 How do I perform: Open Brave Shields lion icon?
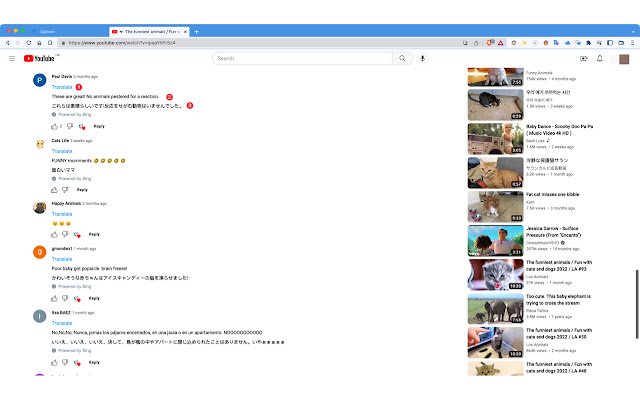pyautogui.click(x=489, y=43)
